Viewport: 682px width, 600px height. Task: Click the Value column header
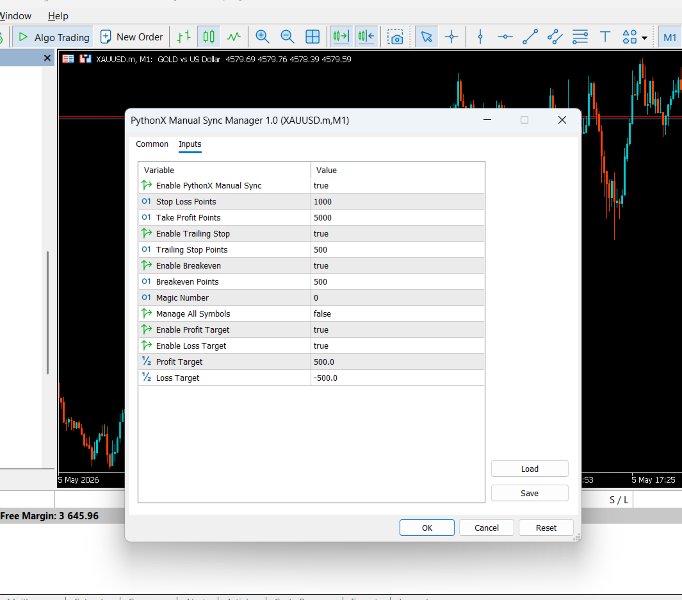398,170
